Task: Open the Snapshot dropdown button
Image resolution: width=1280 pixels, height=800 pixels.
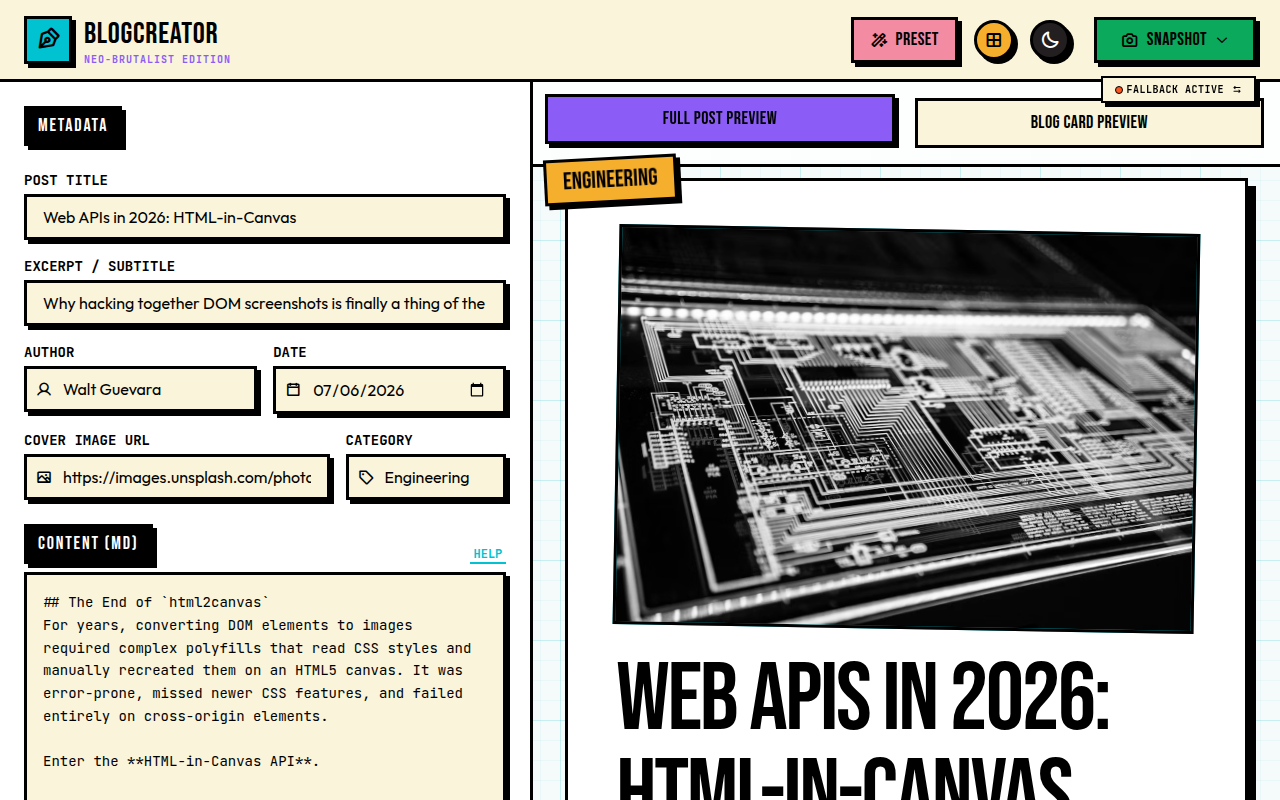Action: (1174, 40)
